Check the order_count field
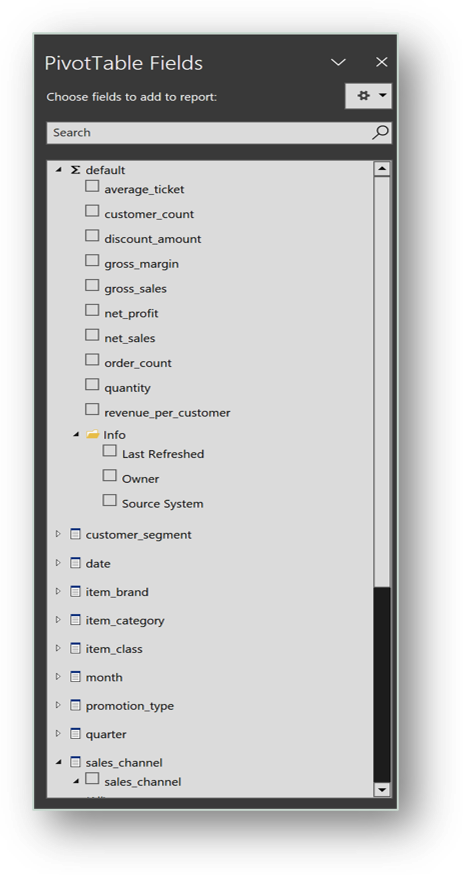 (x=92, y=359)
